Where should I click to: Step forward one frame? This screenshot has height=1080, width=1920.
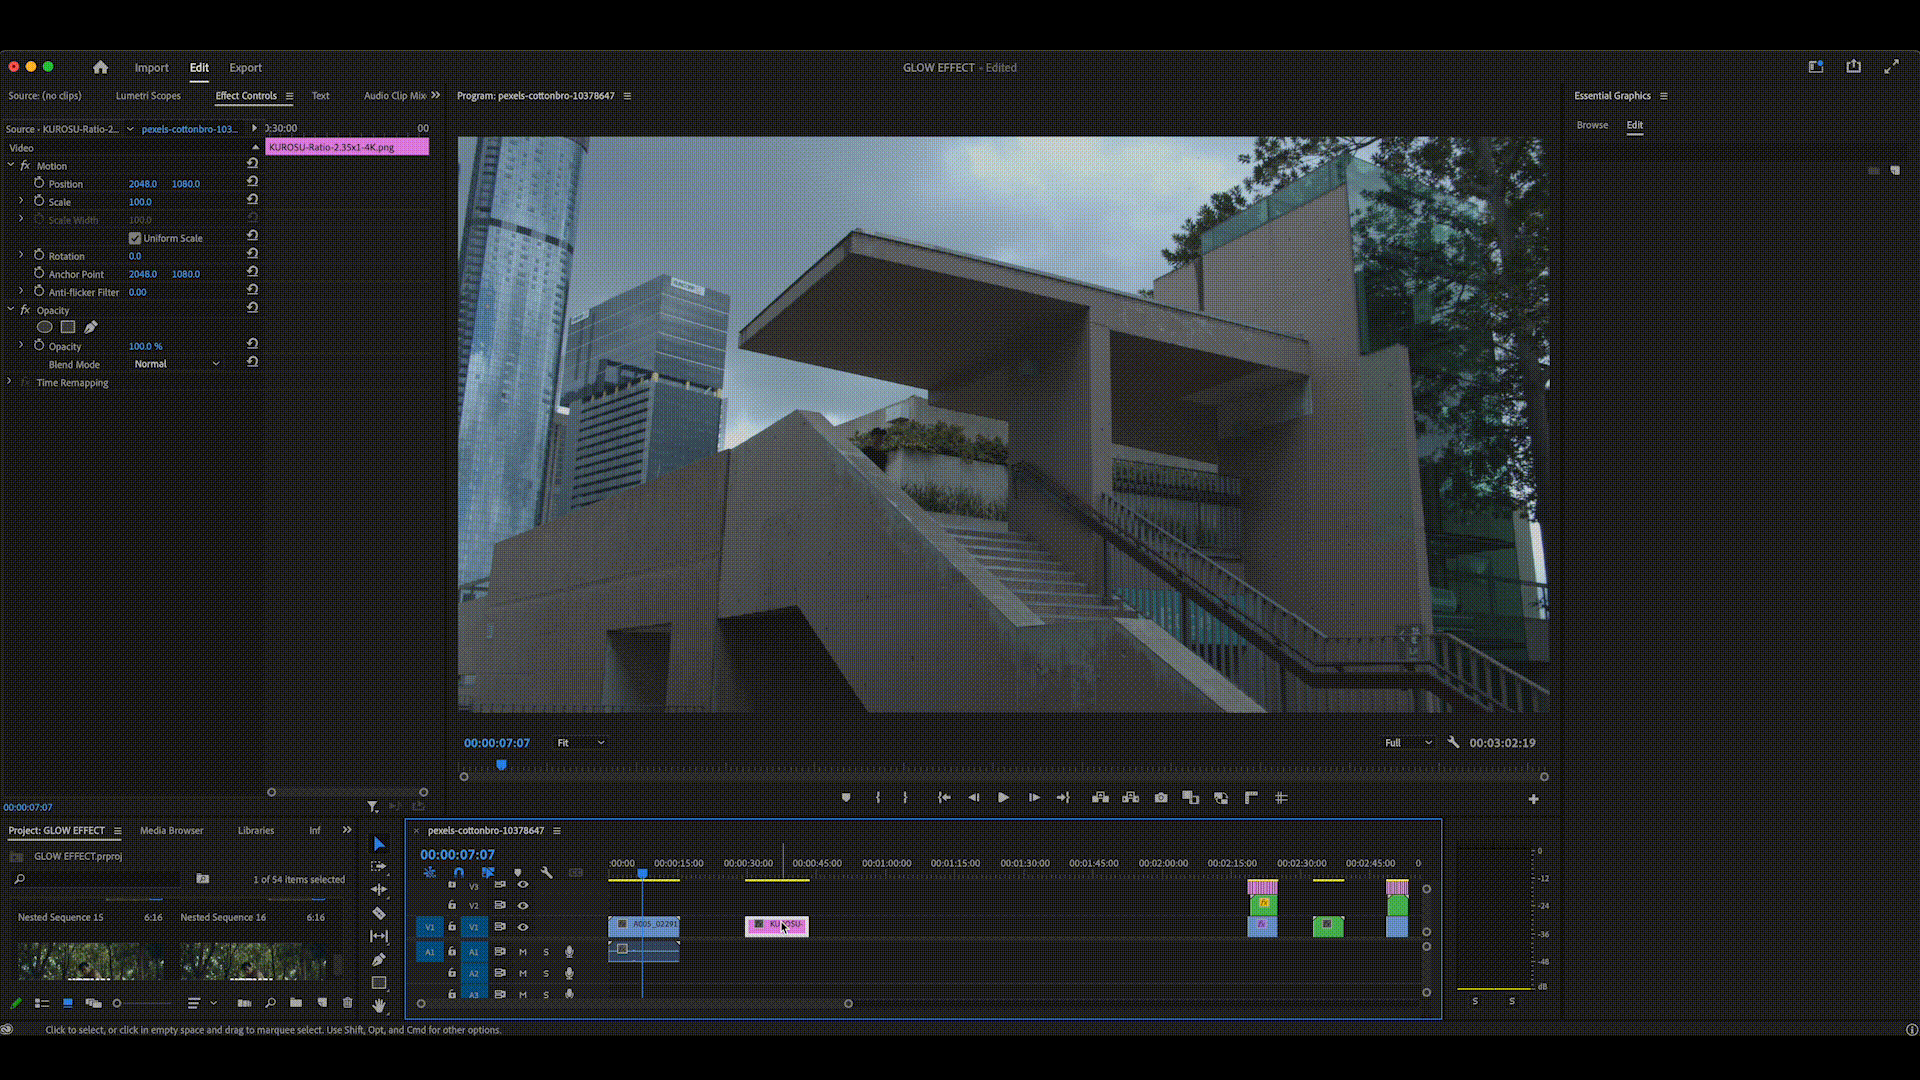[1034, 798]
